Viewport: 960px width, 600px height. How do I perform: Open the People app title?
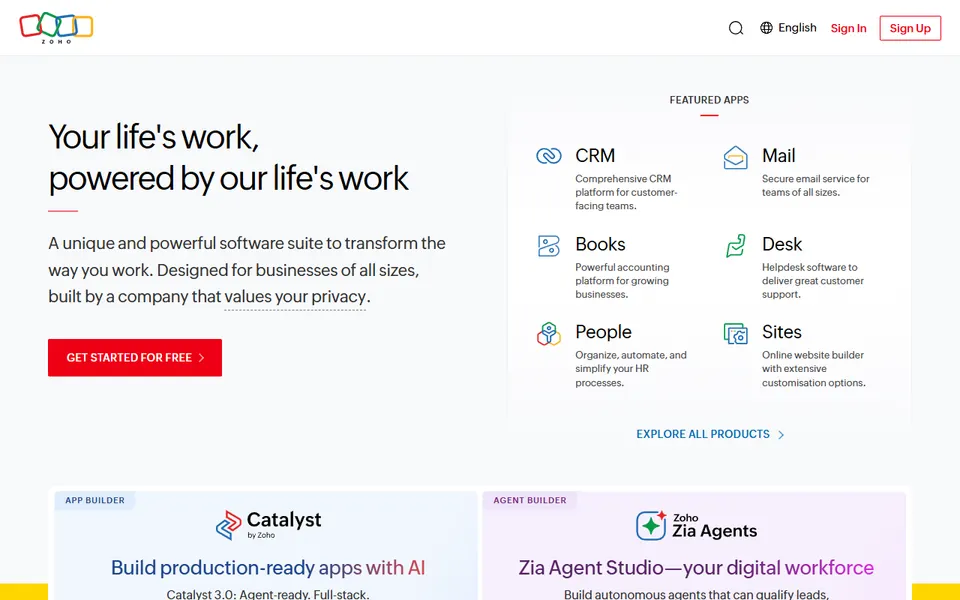(x=603, y=332)
